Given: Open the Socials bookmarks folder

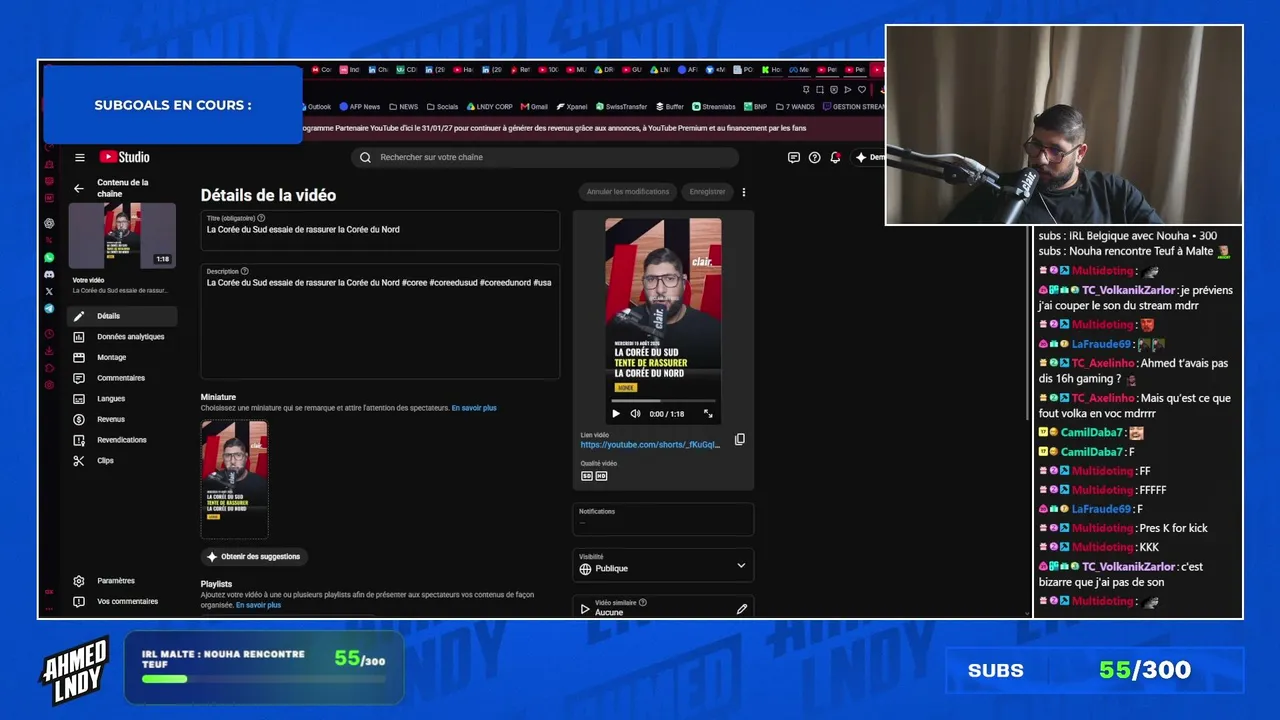Looking at the screenshot, I should click(442, 107).
